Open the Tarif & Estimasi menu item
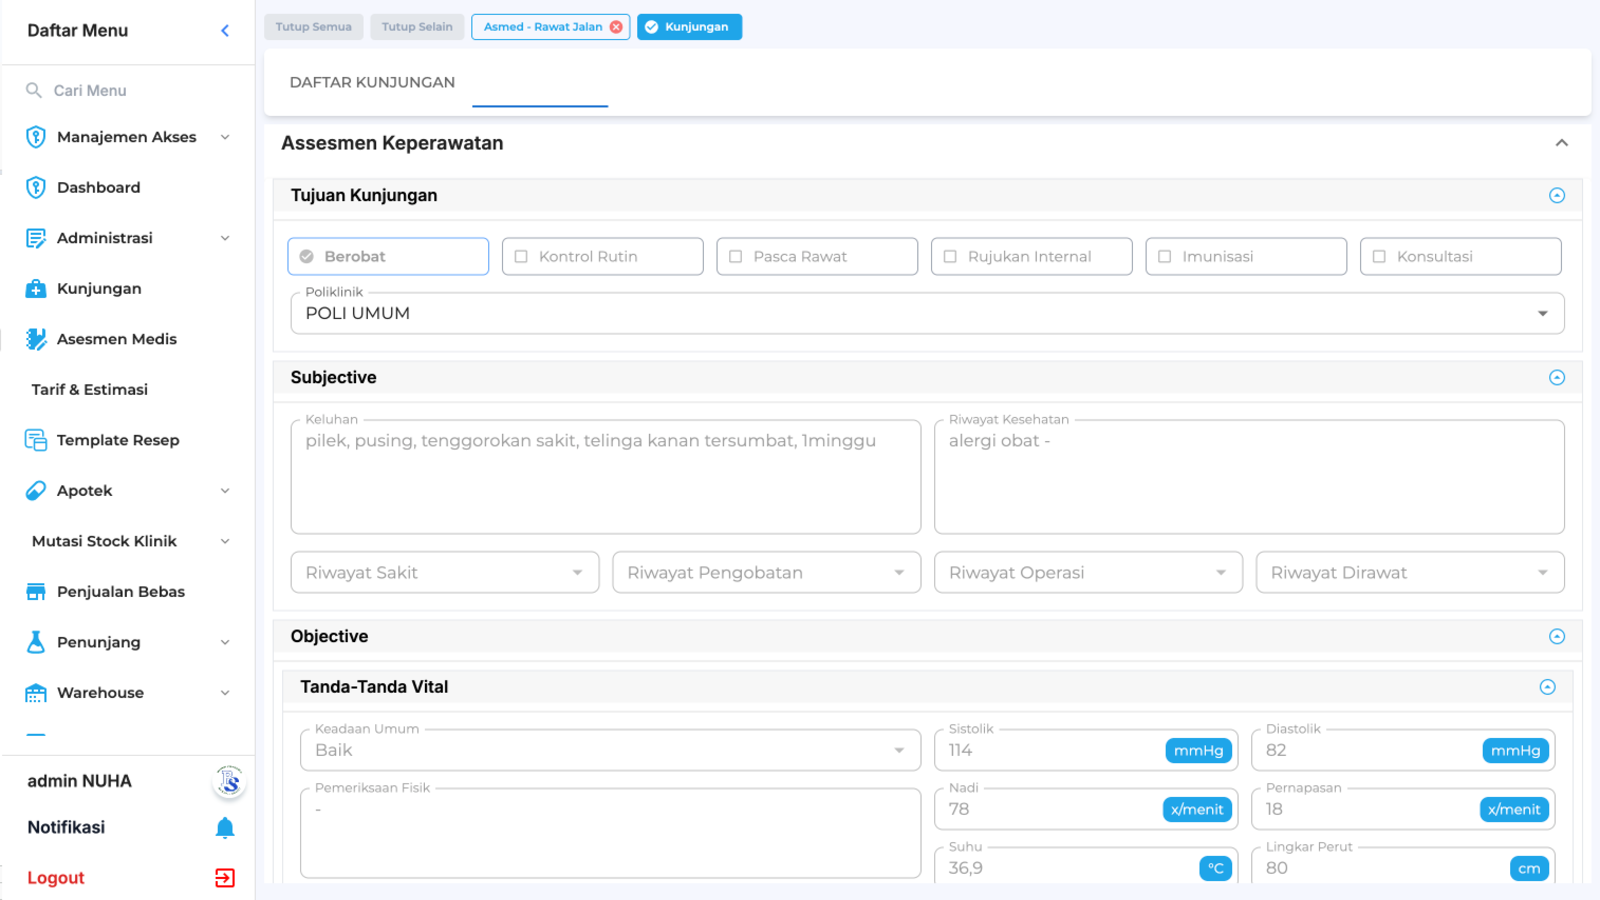The width and height of the screenshot is (1600, 900). pos(90,390)
